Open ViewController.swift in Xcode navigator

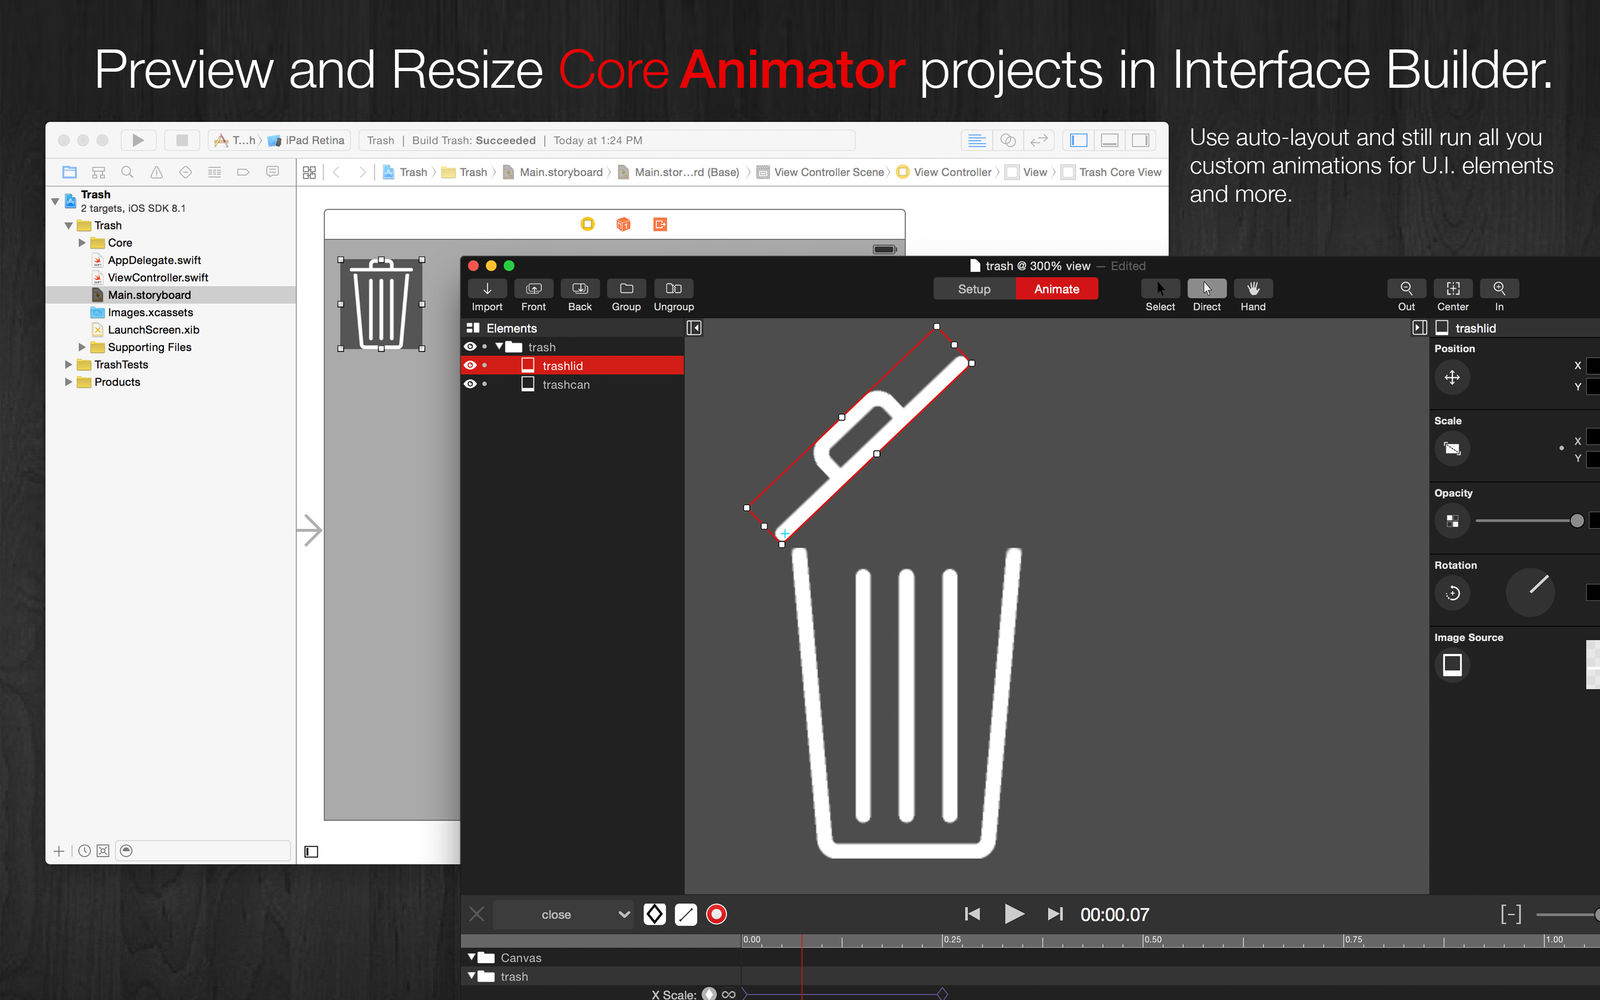(158, 278)
